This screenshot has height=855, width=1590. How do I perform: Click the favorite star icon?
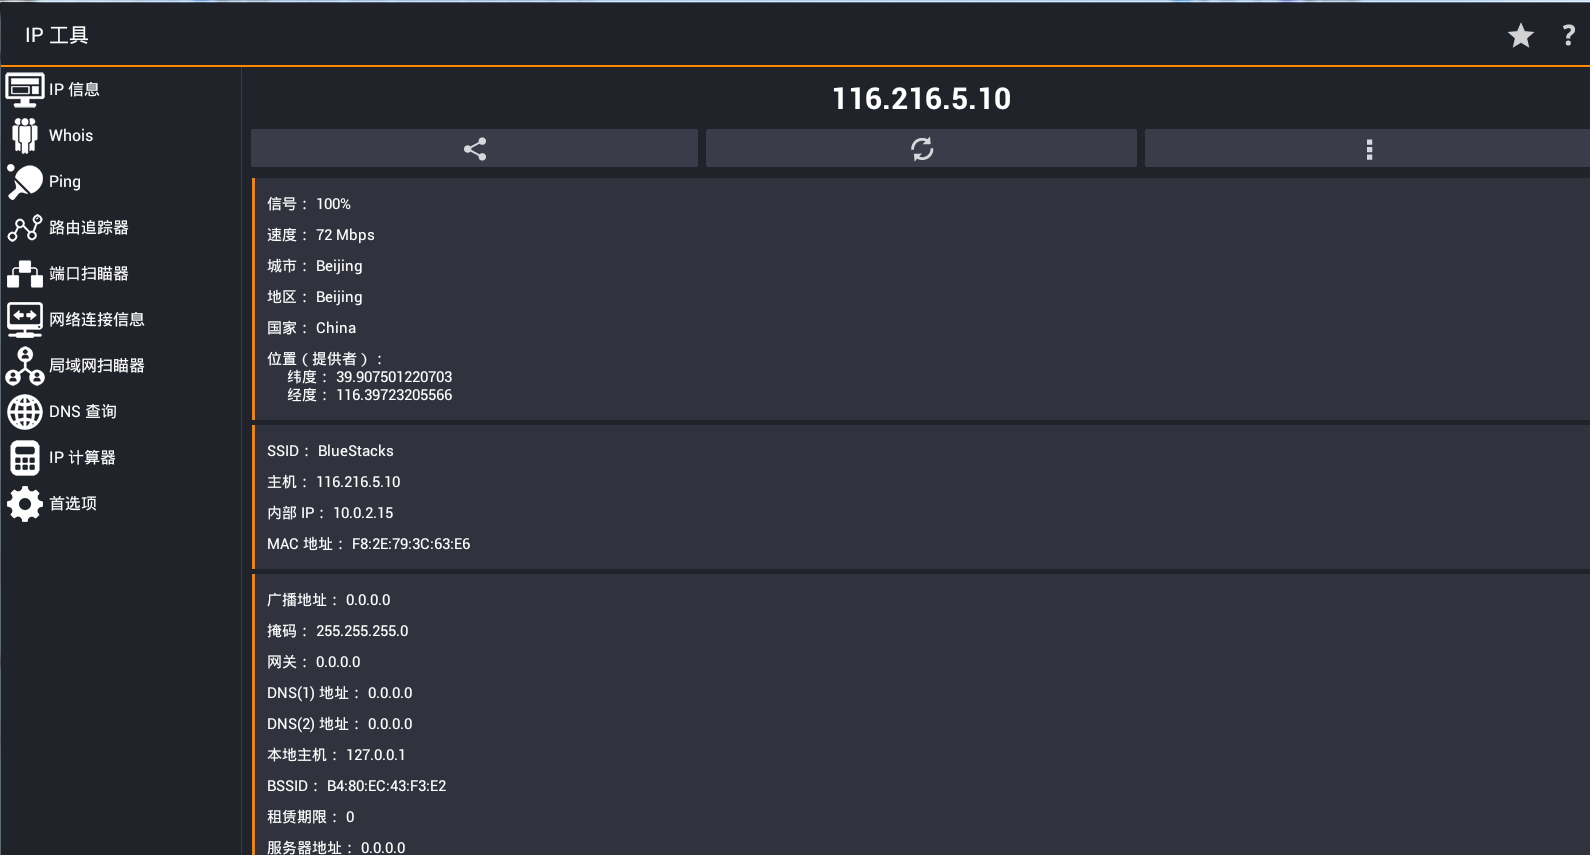click(1520, 36)
